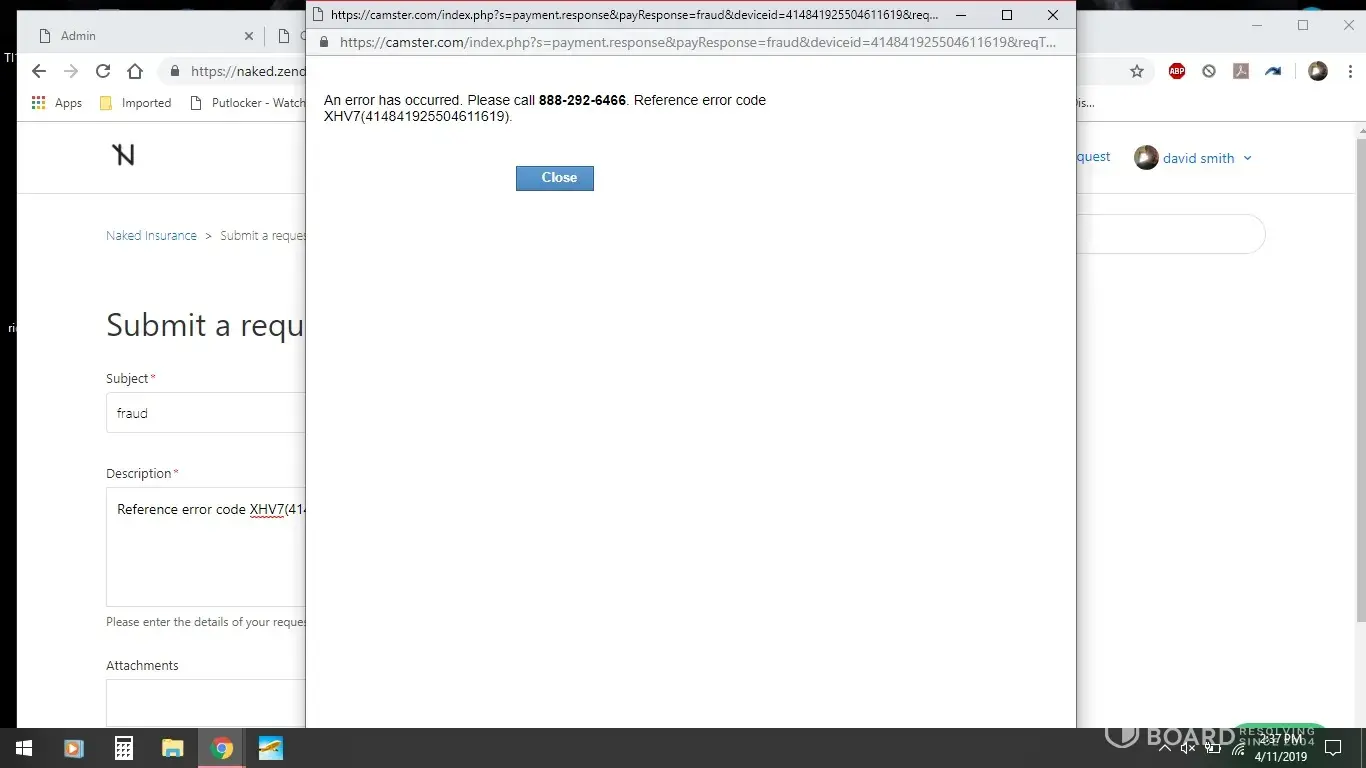Open the Putlocker bookmark
Screen dimensions: 1366x768
coord(248,103)
